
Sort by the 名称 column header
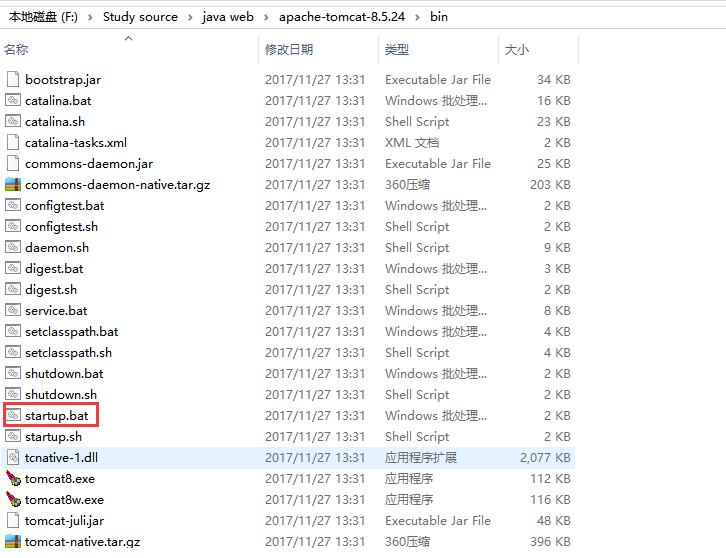pyautogui.click(x=17, y=50)
